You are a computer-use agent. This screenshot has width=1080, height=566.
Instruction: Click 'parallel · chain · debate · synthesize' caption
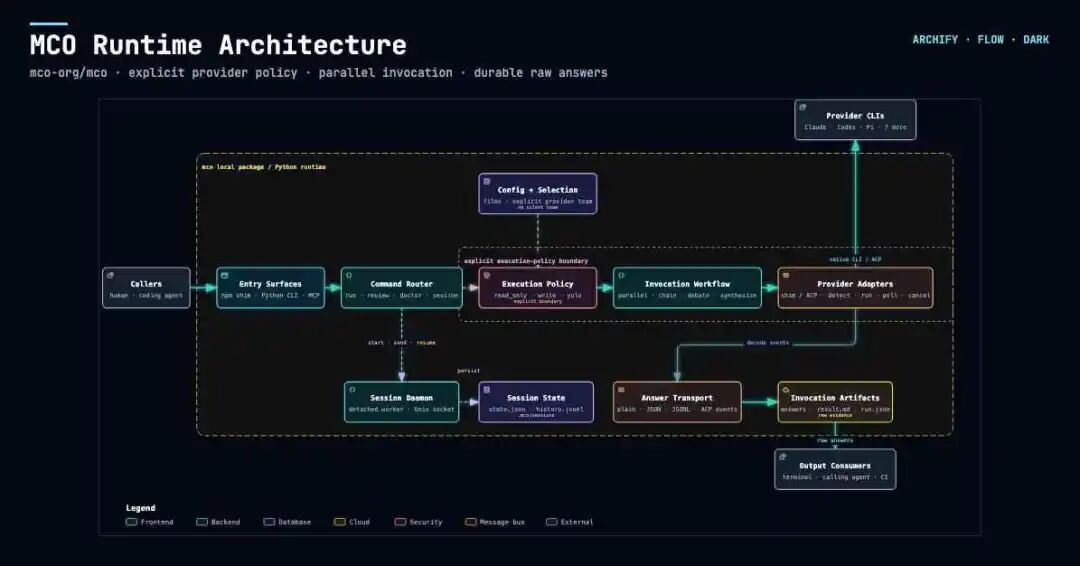(x=687, y=295)
